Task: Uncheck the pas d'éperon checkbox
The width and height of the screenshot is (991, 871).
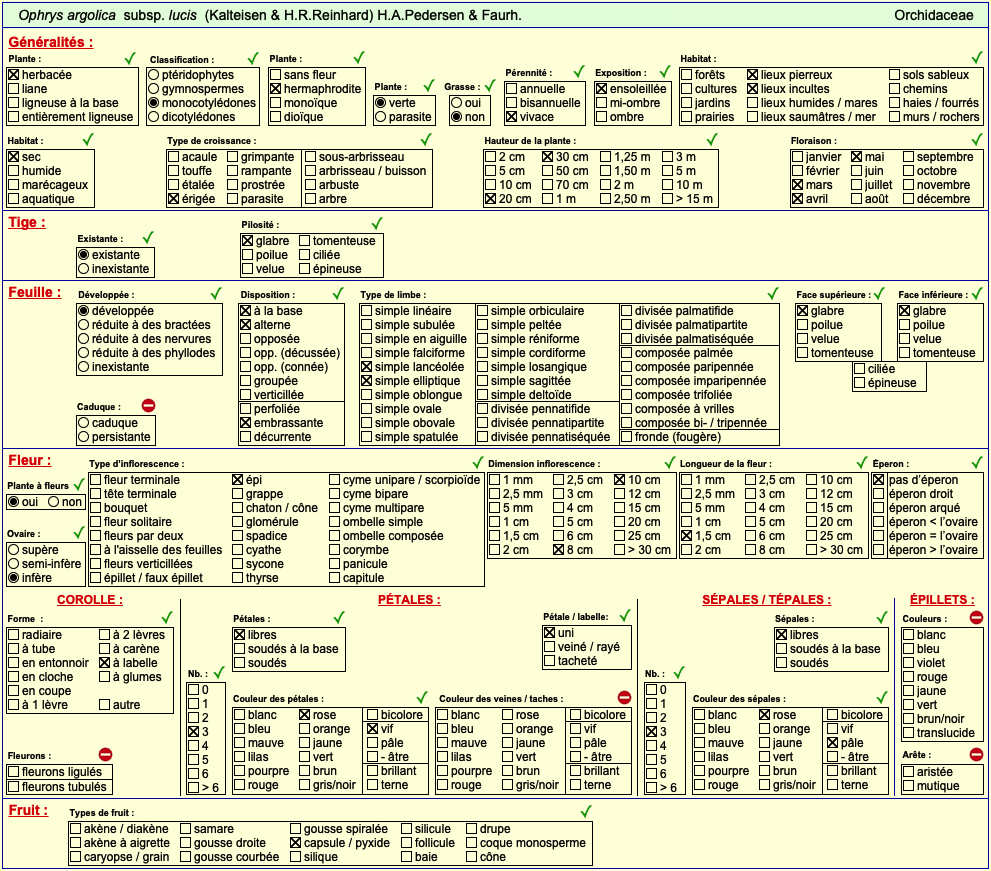Action: tap(879, 480)
